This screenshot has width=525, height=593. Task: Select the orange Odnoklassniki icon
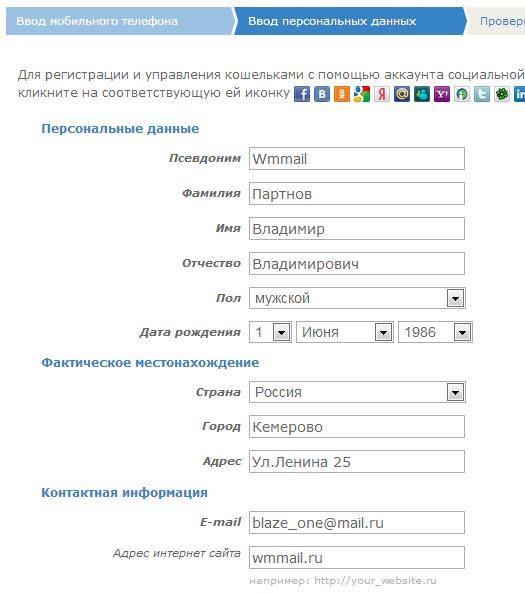pyautogui.click(x=342, y=94)
